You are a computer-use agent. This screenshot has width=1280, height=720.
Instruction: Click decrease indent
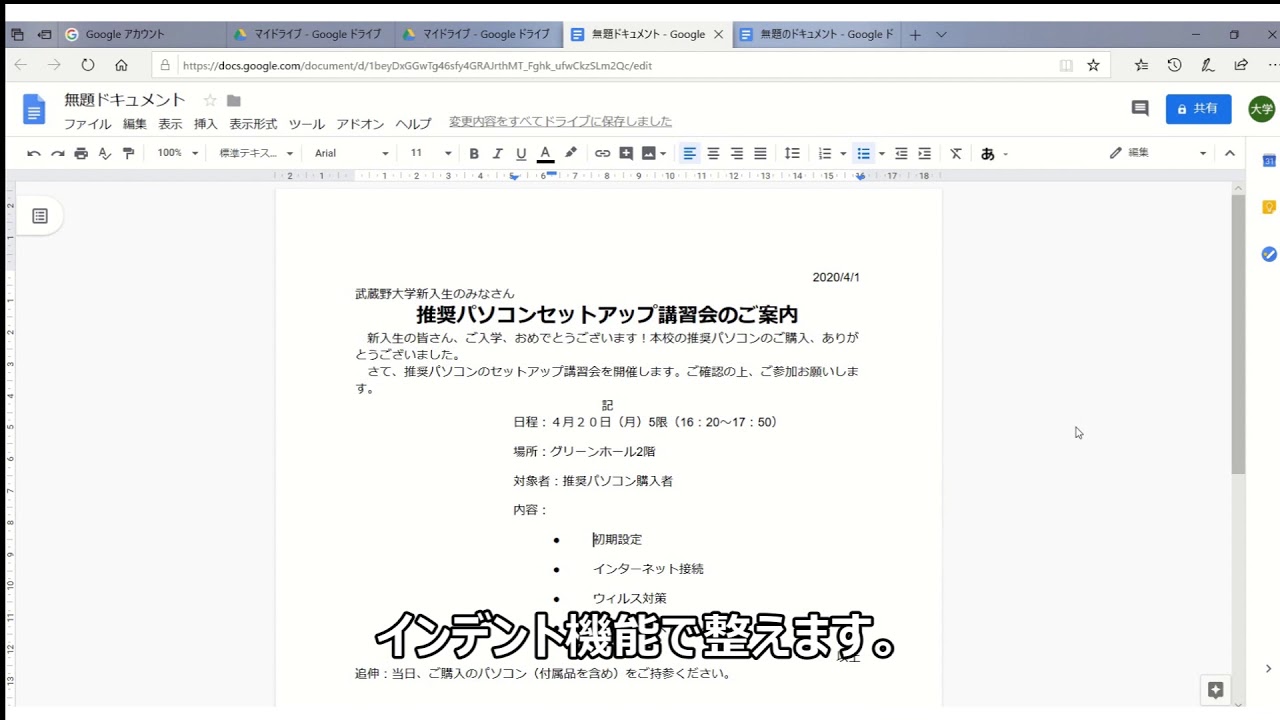click(901, 153)
